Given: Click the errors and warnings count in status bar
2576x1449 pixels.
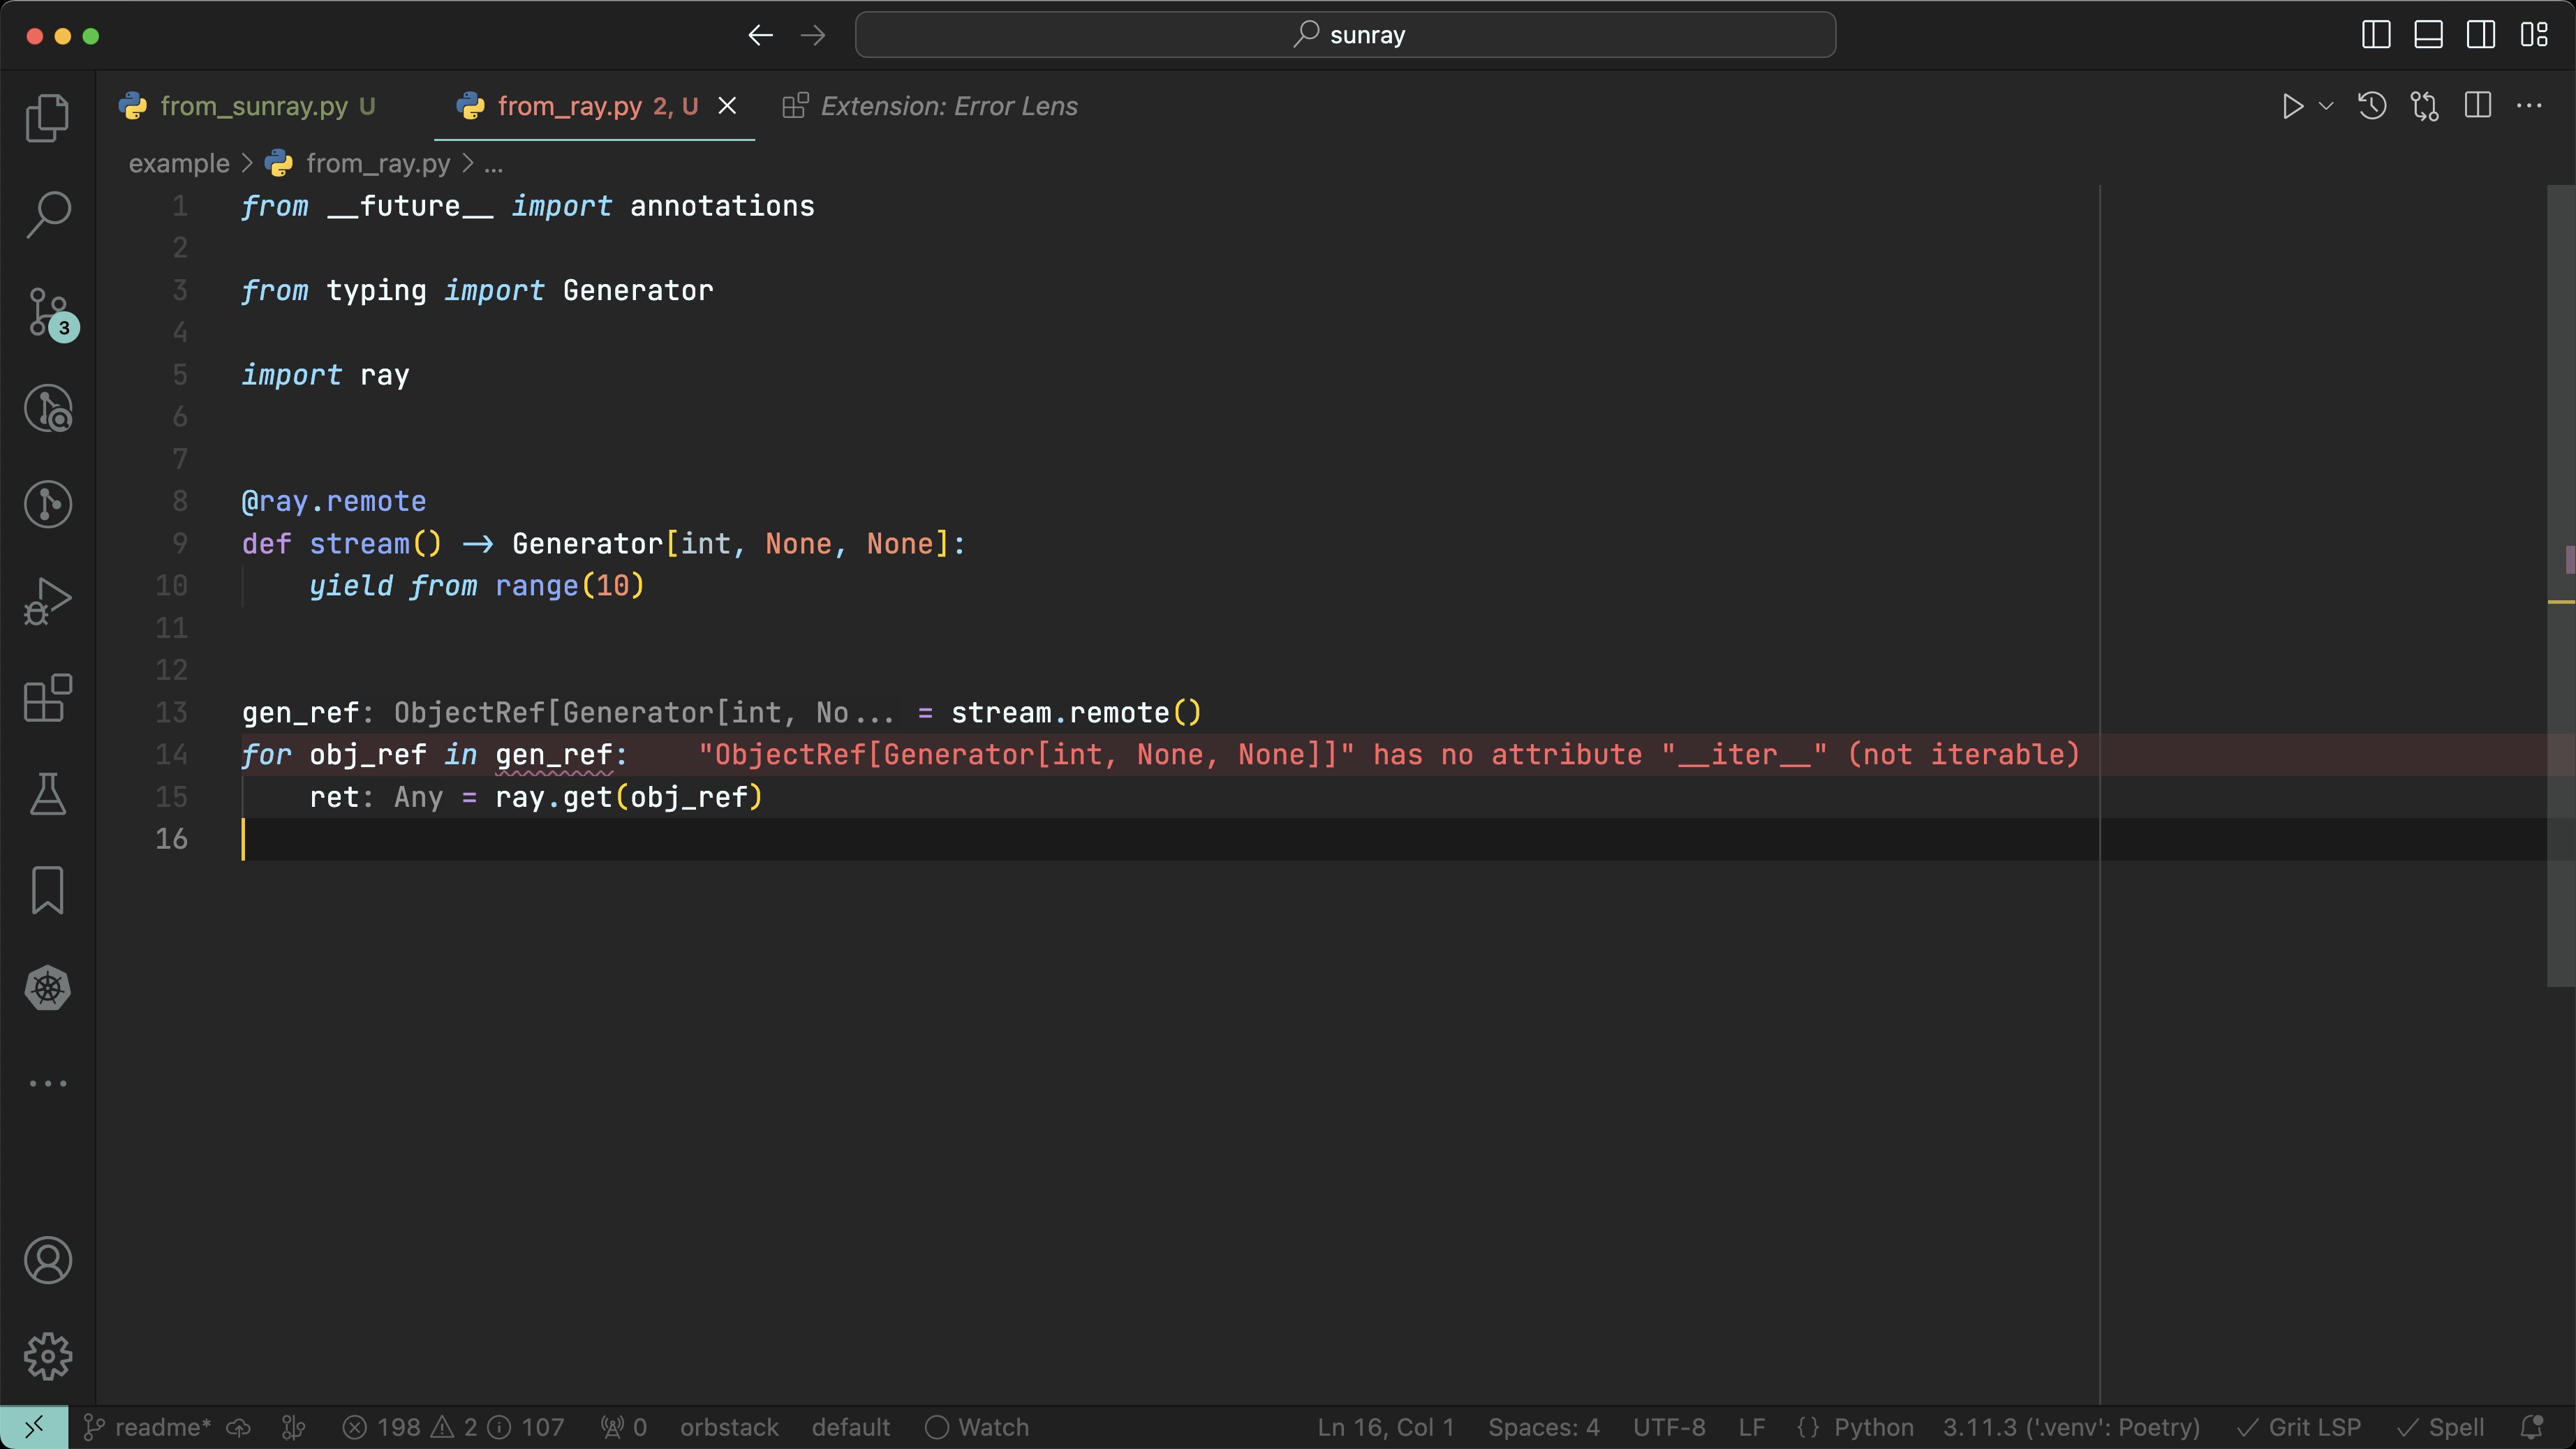Looking at the screenshot, I should (x=453, y=1427).
